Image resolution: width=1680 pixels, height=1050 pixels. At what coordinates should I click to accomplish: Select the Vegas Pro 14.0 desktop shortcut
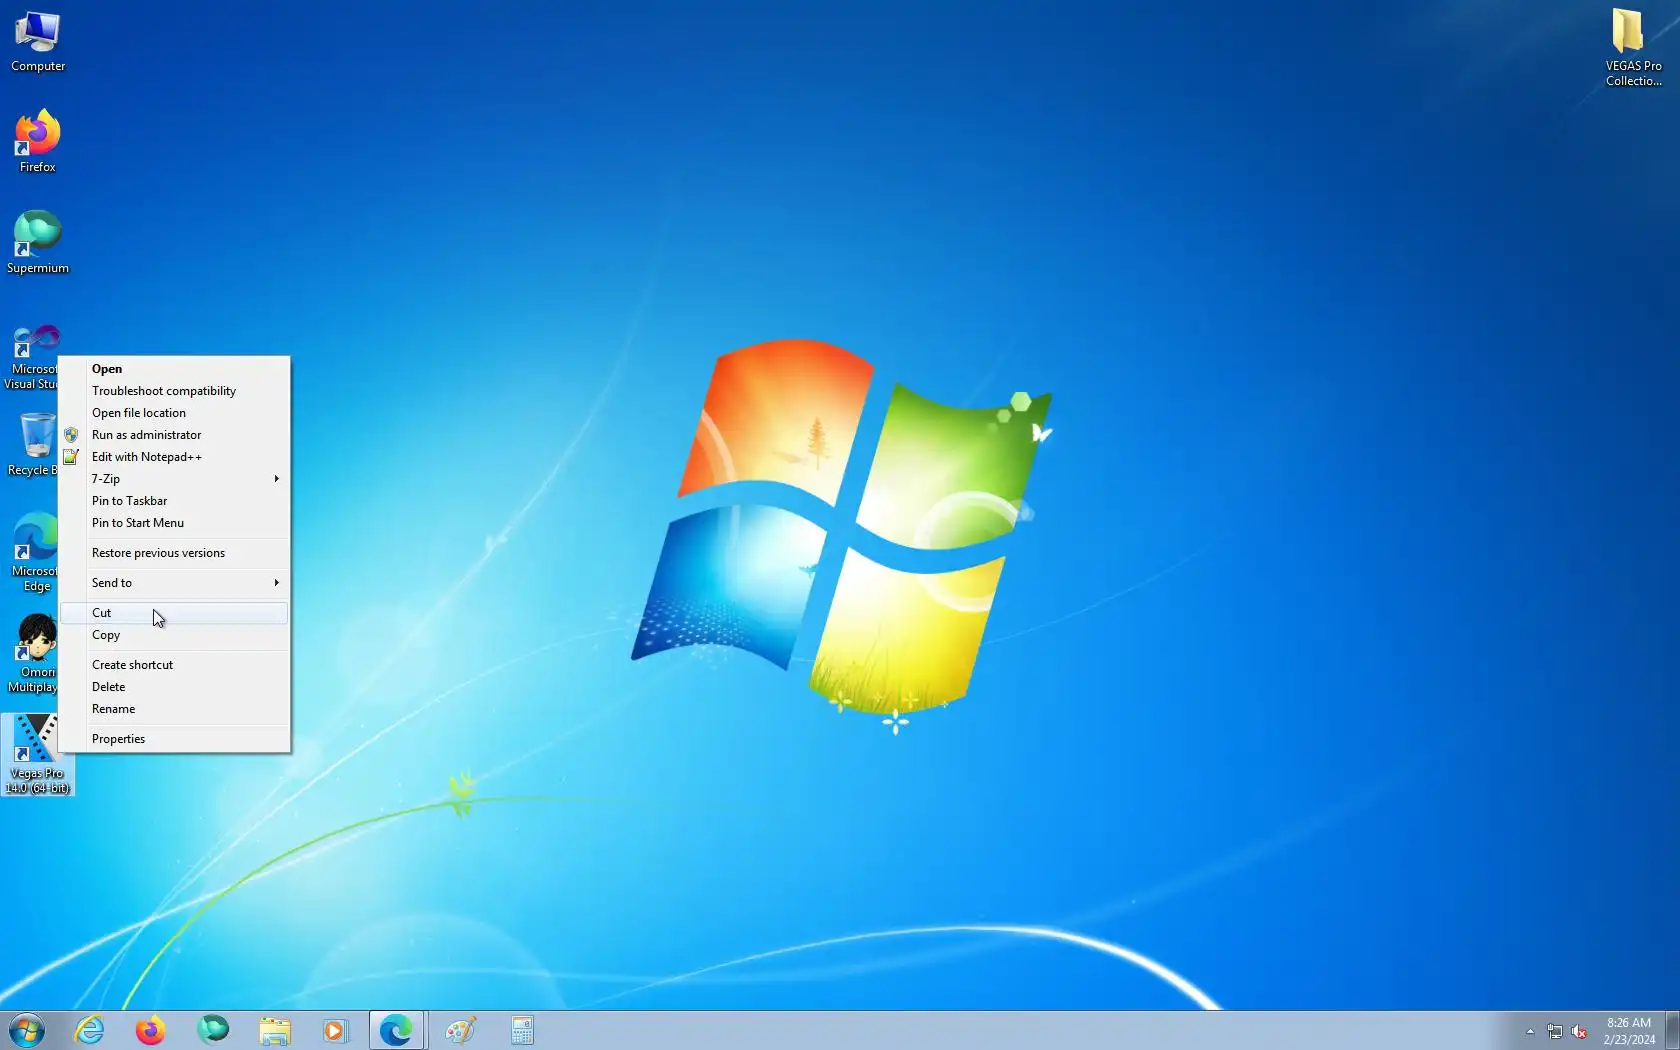[37, 755]
